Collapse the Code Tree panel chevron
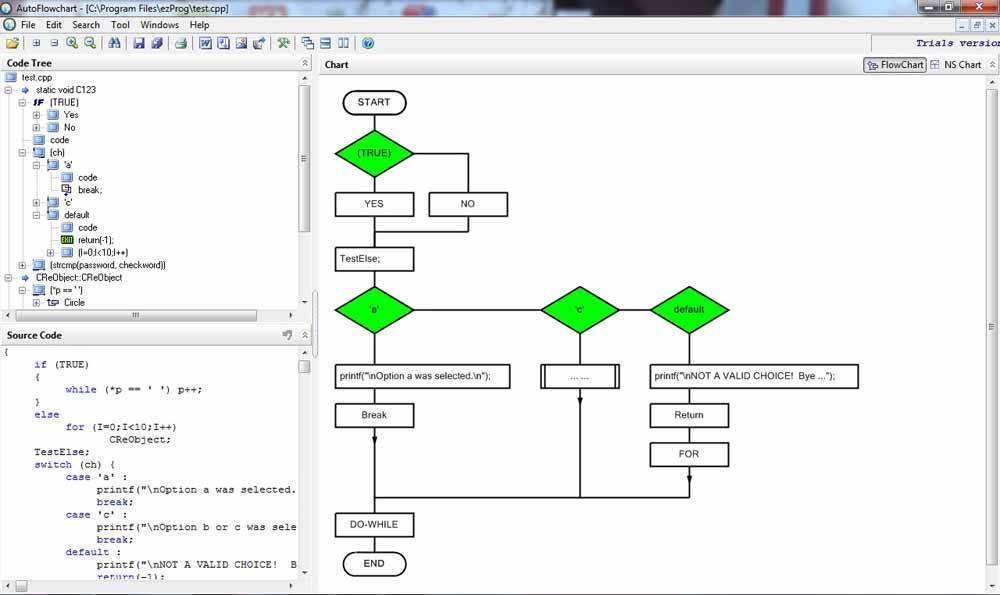This screenshot has height=595, width=1000. 304,62
